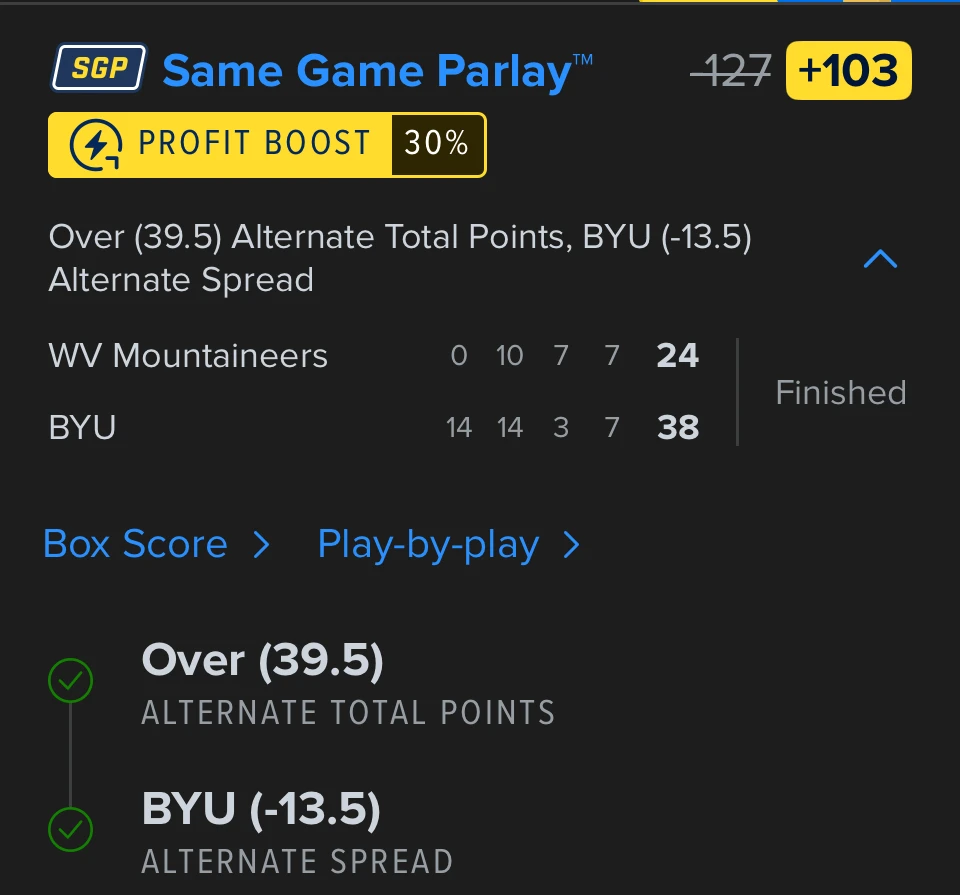960x895 pixels.
Task: Click the Profit Boost 30% banner
Action: (x=268, y=145)
